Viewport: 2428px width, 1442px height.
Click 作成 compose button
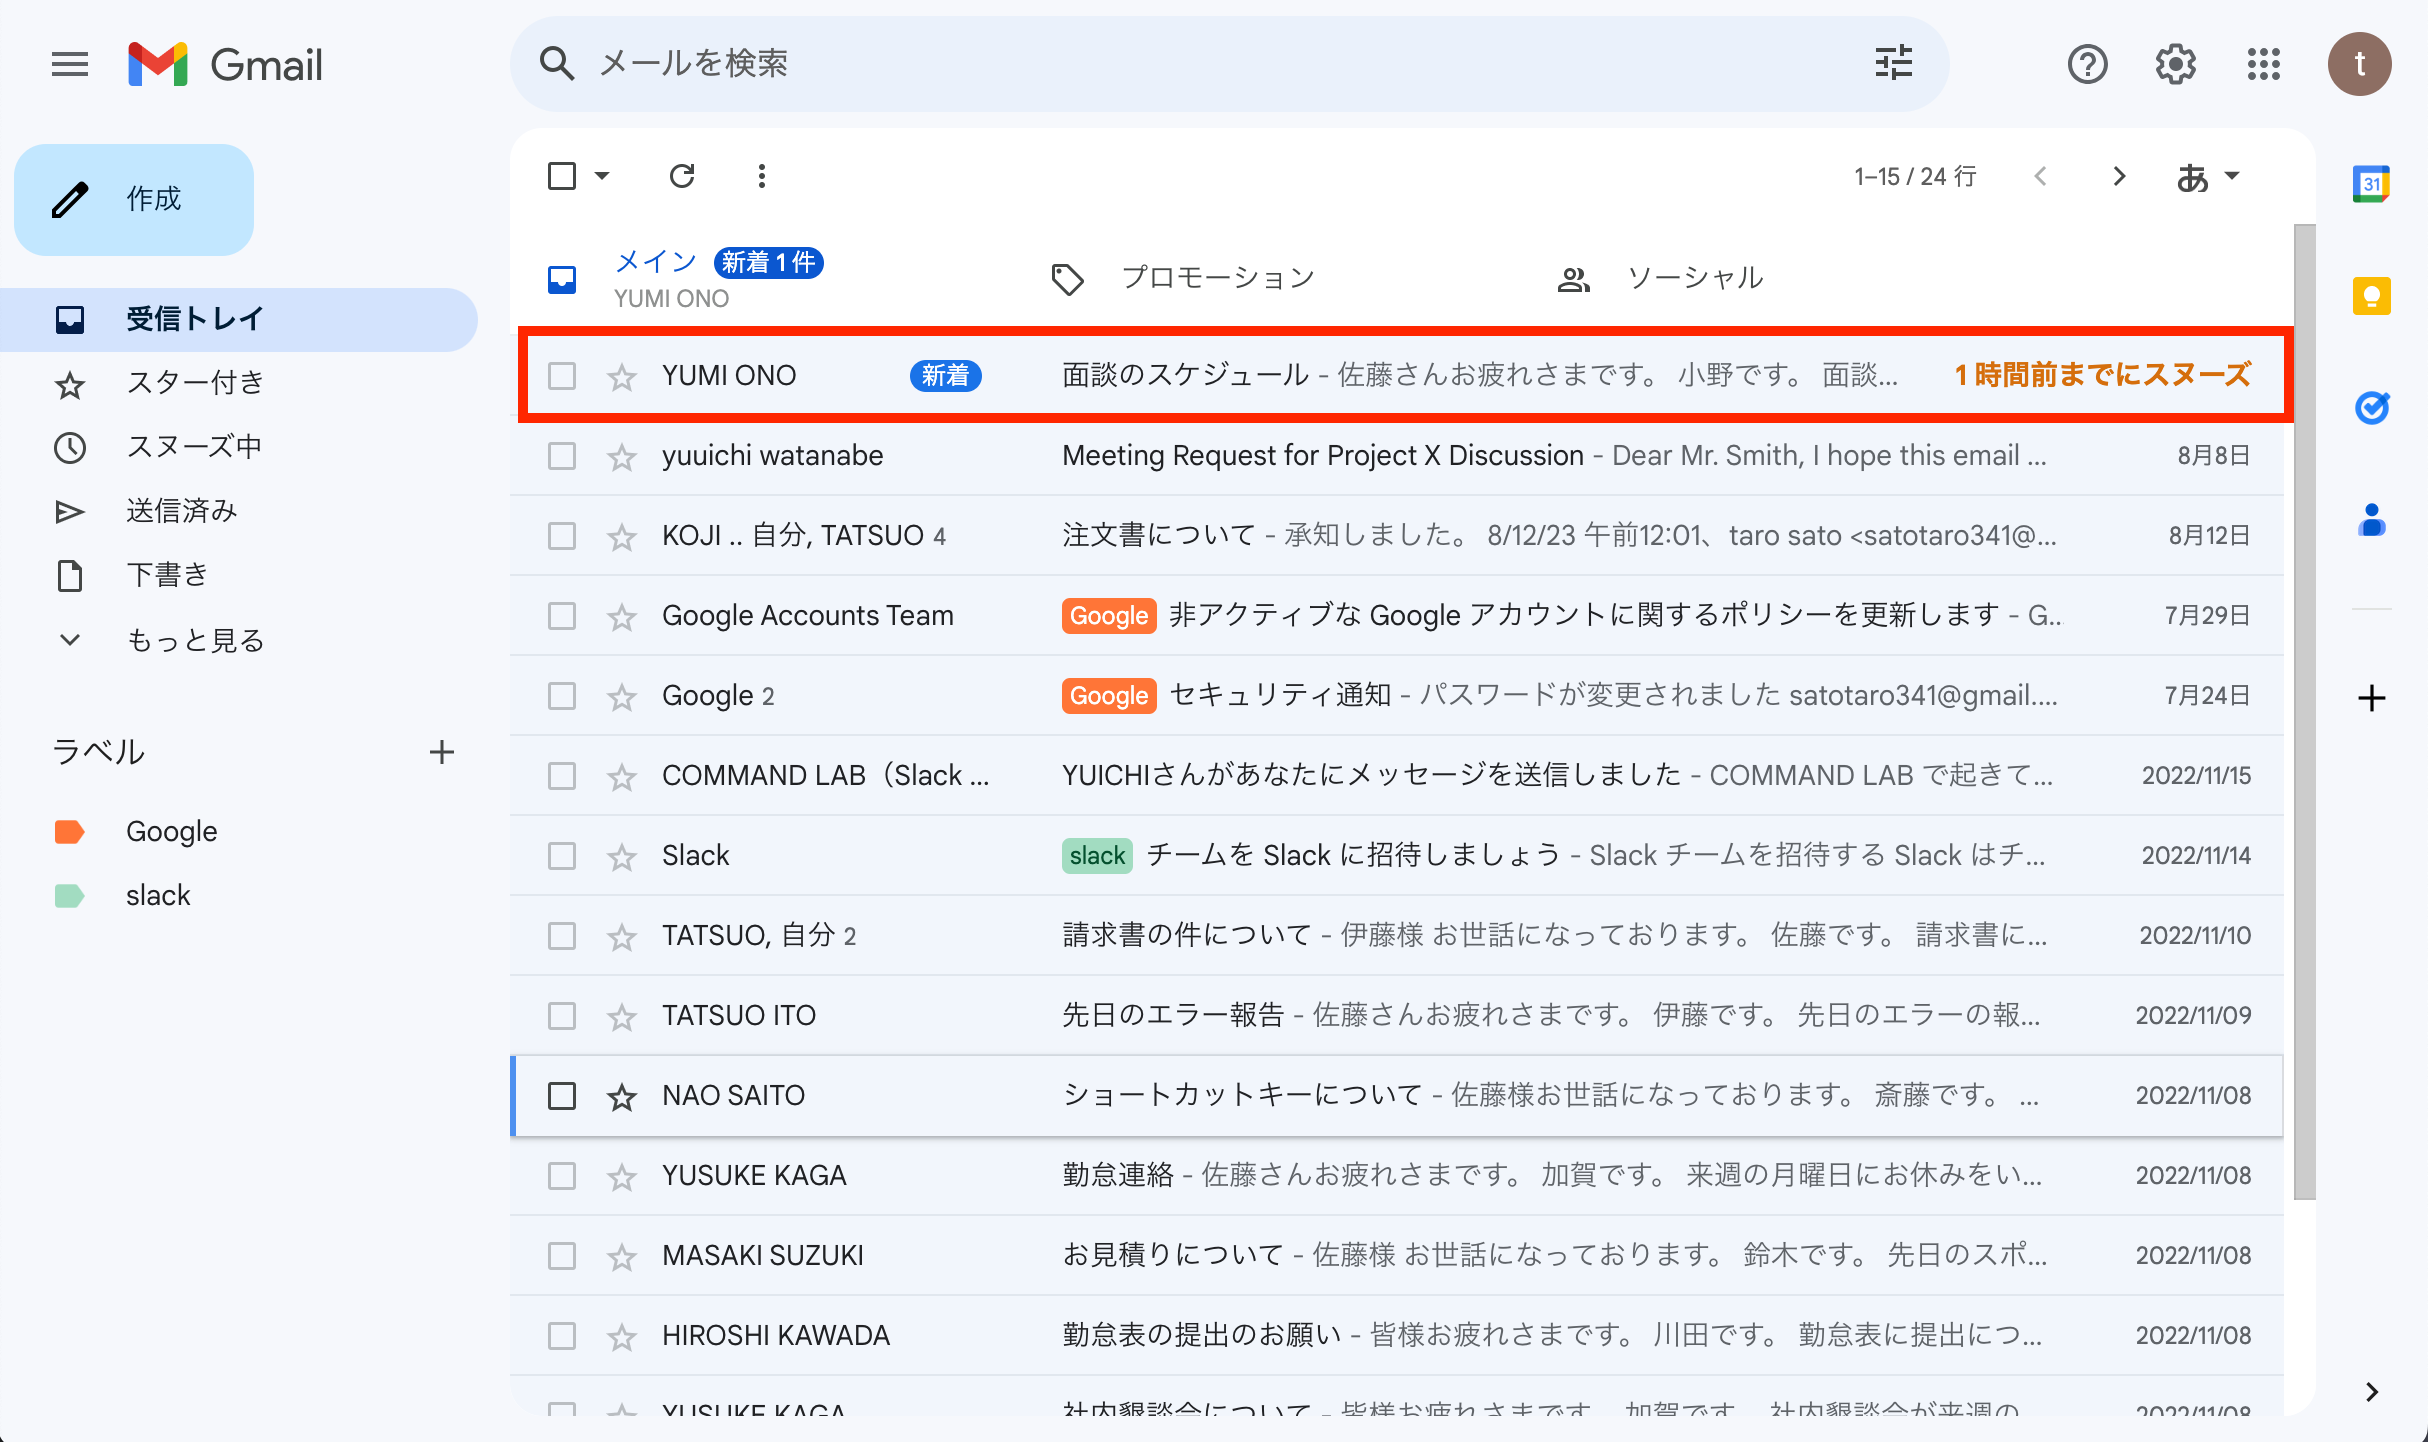pos(134,199)
